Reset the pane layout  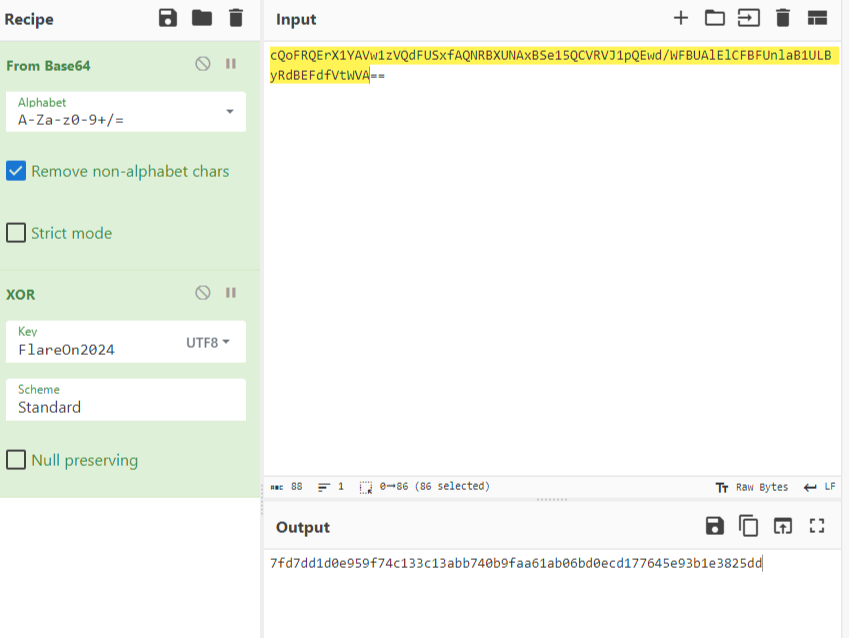[x=817, y=18]
